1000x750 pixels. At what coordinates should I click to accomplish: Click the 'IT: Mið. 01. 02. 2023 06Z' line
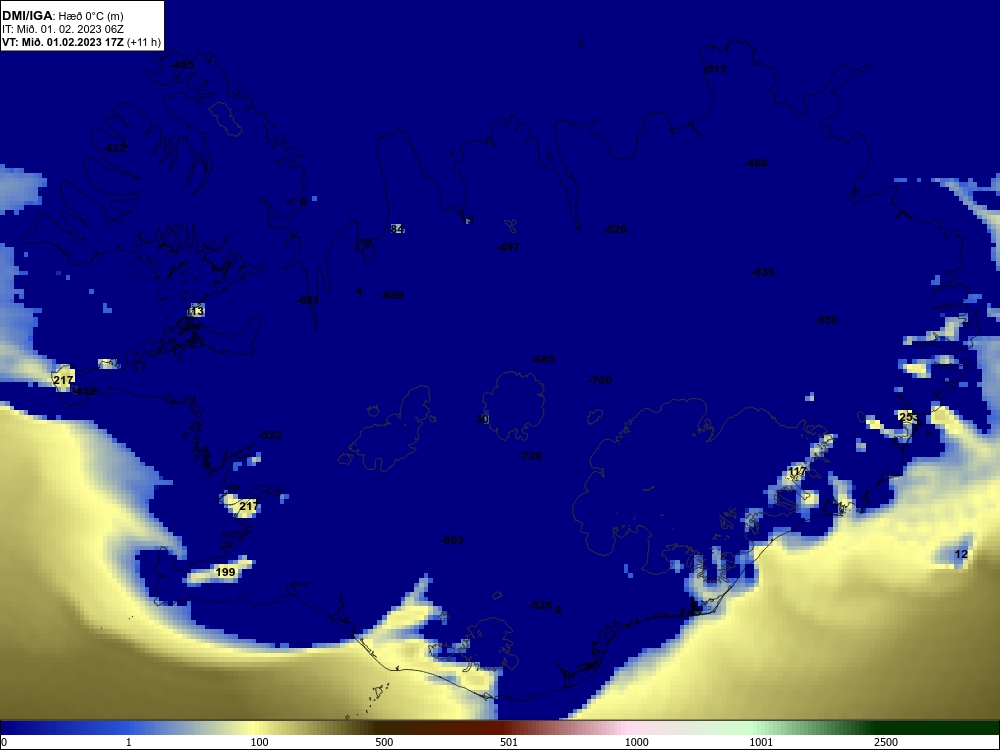pyautogui.click(x=62, y=29)
